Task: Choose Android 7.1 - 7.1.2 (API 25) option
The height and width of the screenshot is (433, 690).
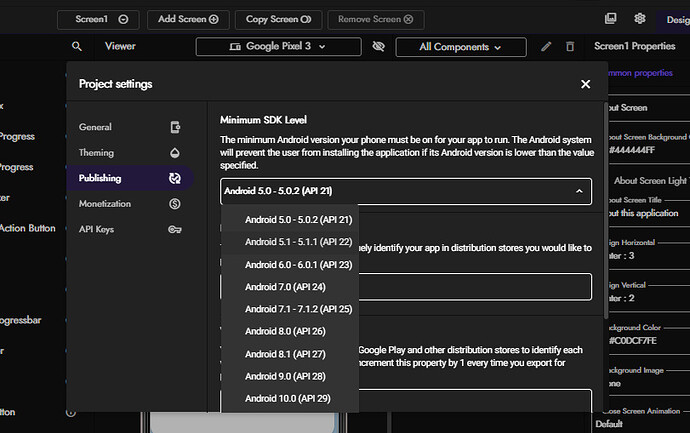Action: click(x=290, y=309)
